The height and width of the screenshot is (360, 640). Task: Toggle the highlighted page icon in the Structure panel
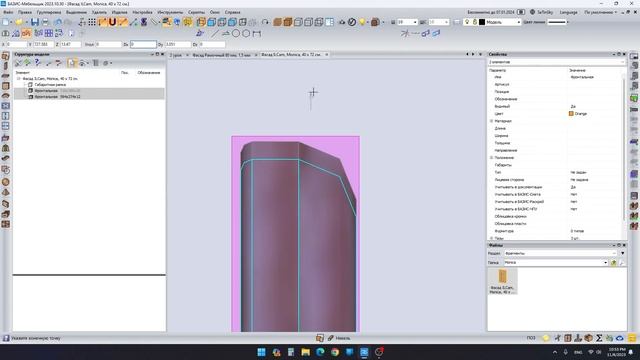(x=72, y=63)
